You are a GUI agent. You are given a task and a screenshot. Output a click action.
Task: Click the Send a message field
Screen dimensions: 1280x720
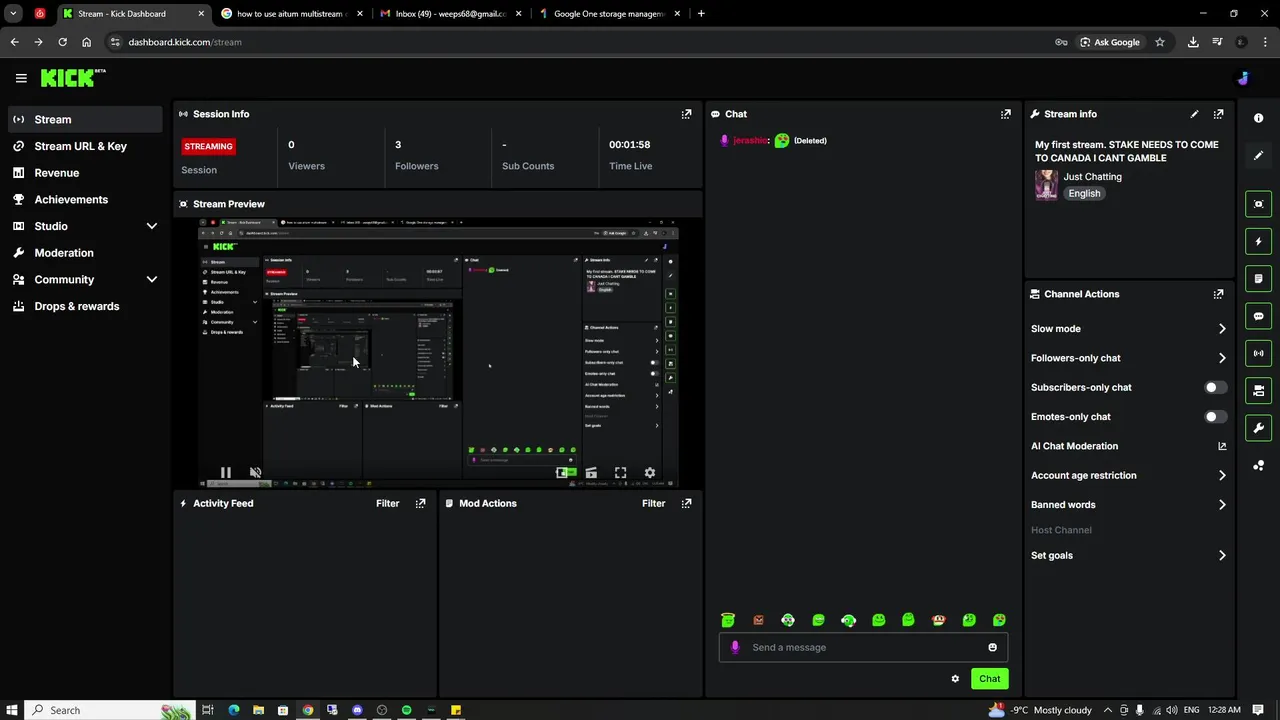point(863,647)
